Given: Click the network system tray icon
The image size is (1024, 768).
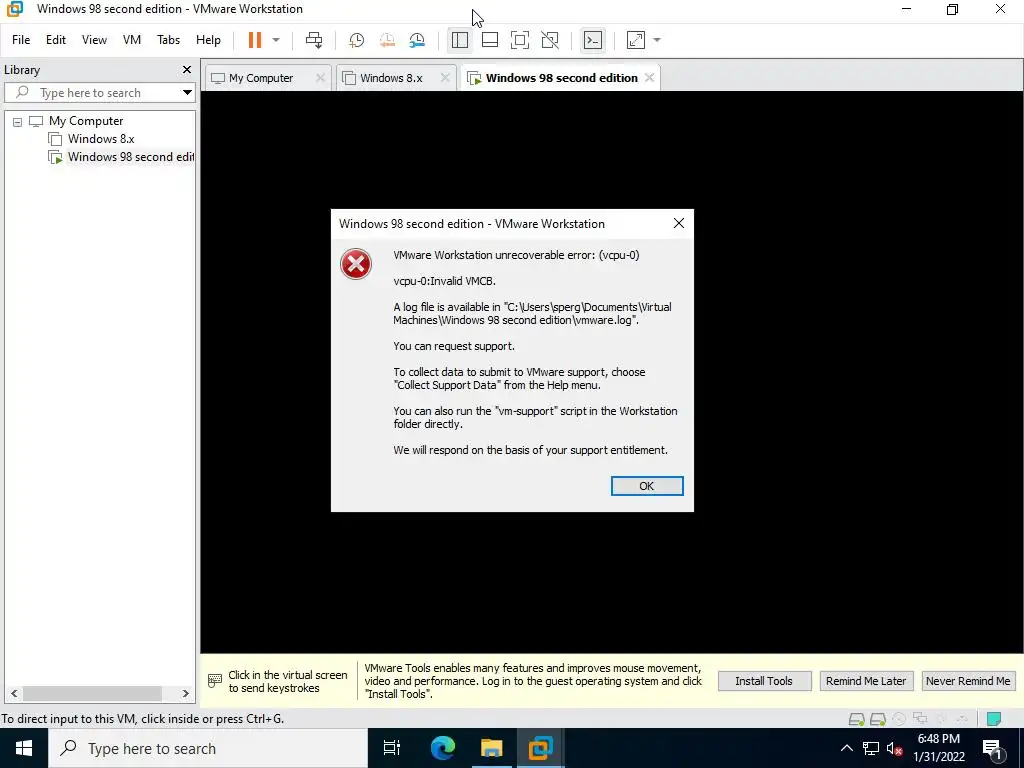Looking at the screenshot, I should point(871,748).
